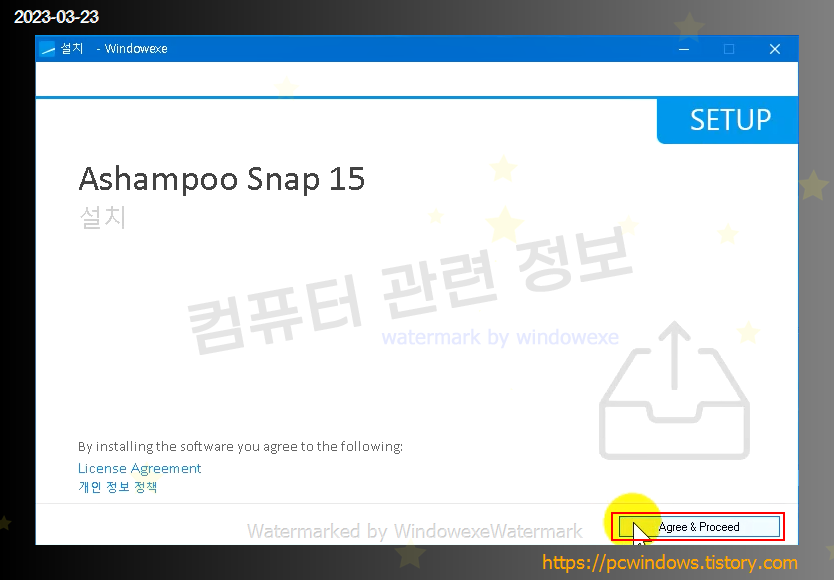Click the 'By installing the software' text line

tap(240, 446)
